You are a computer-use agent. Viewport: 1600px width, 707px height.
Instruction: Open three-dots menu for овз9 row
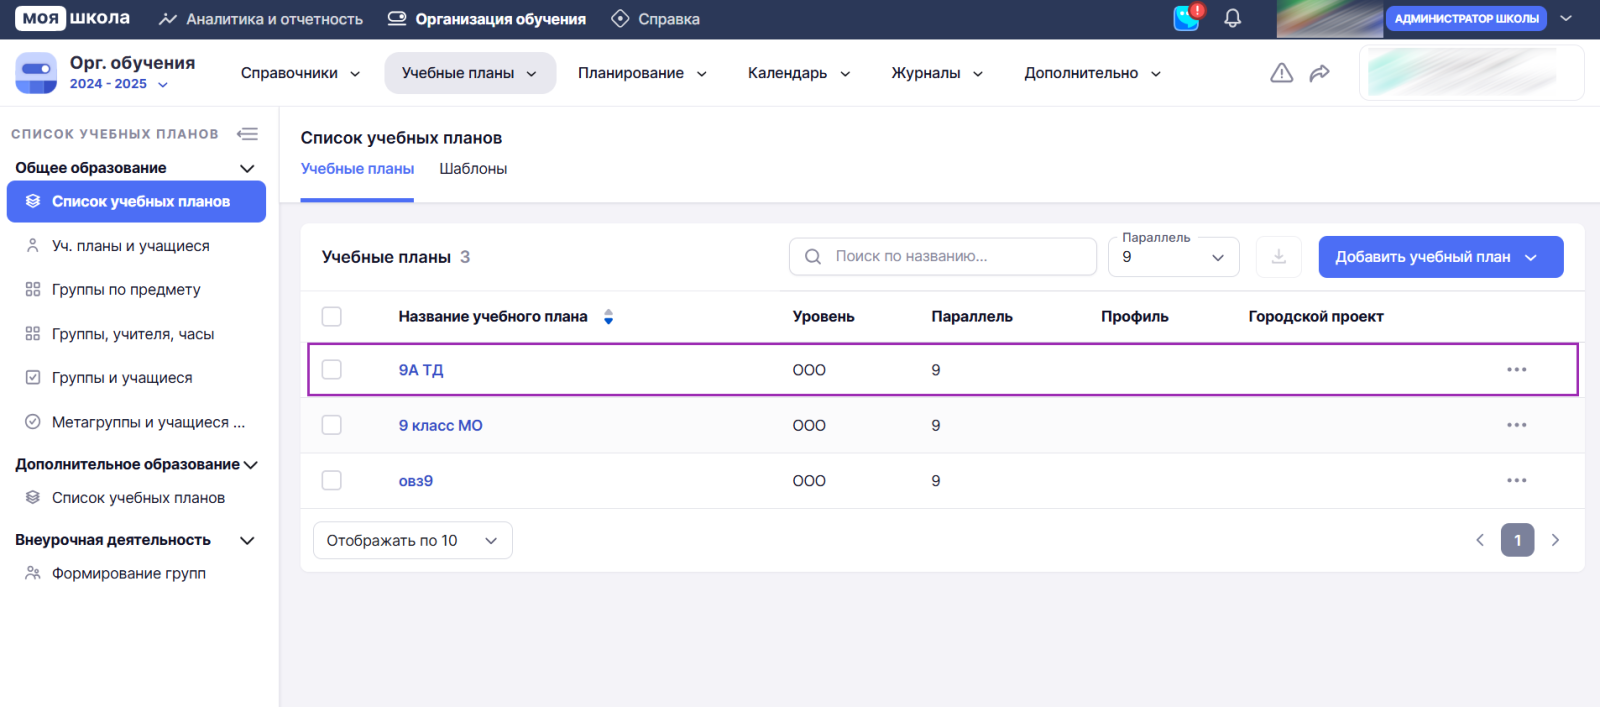[1516, 481]
